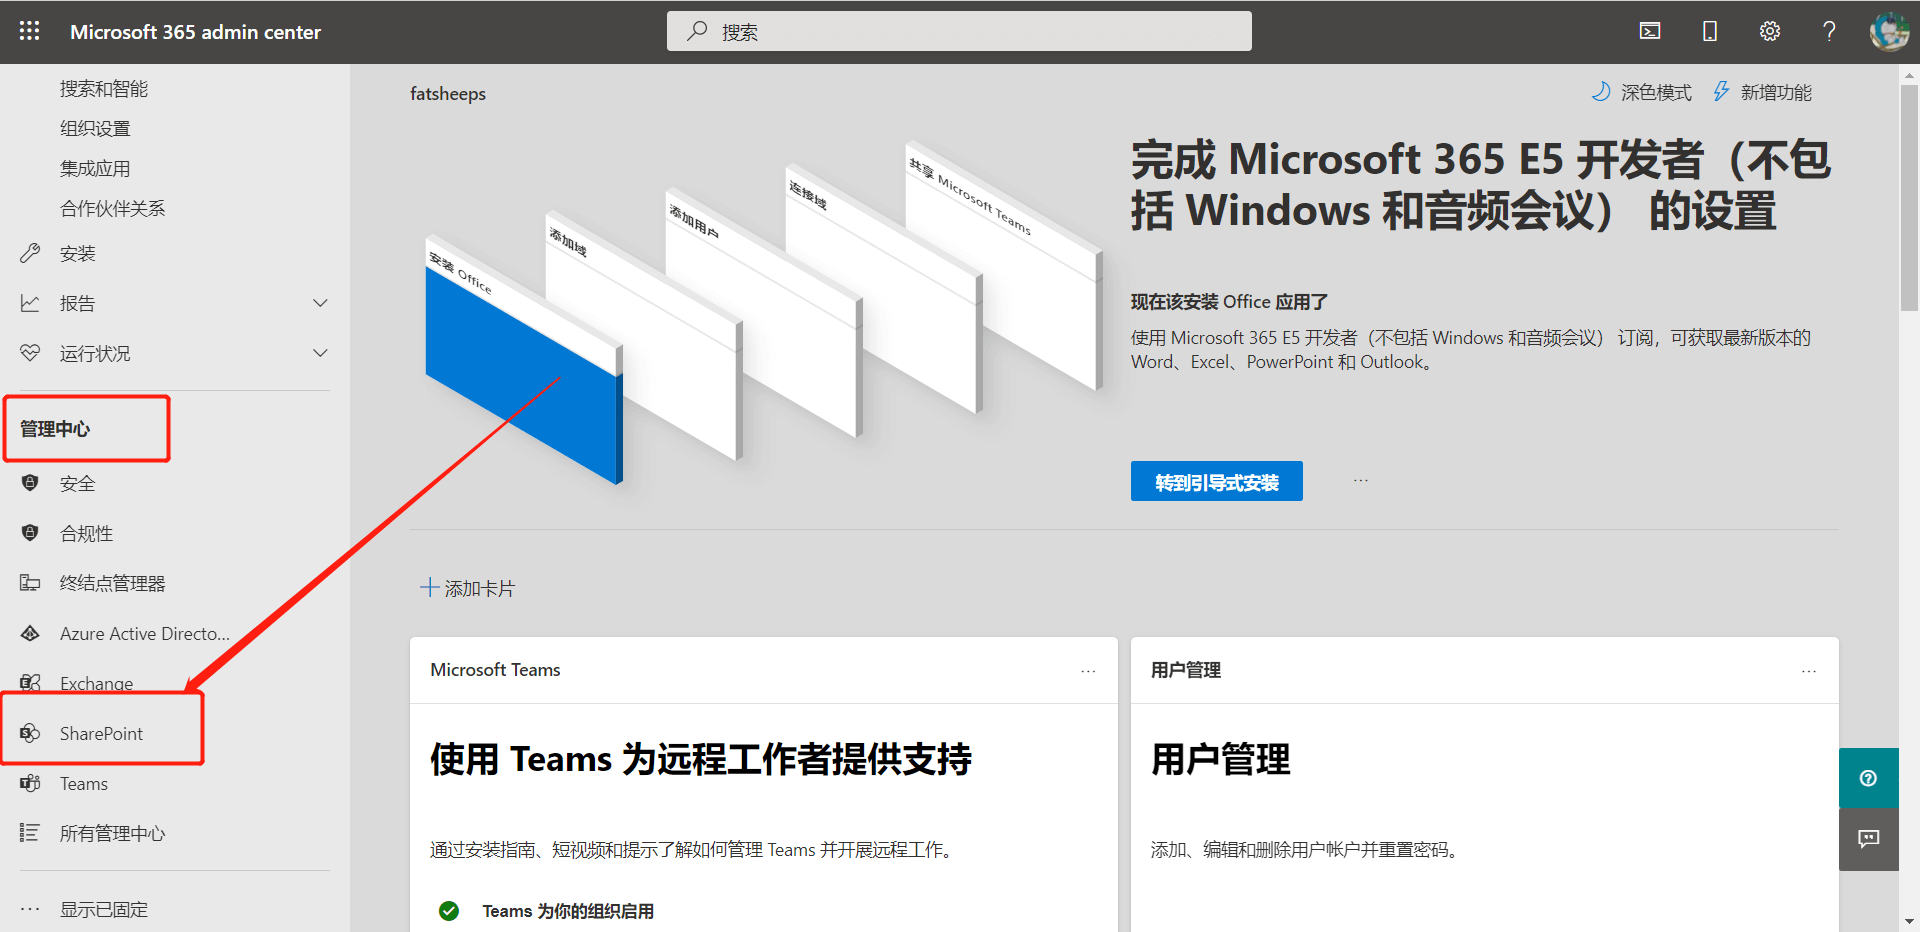Click 使用 Teams 为远程工作者提供支持 heading
1920x932 pixels.
(701, 759)
